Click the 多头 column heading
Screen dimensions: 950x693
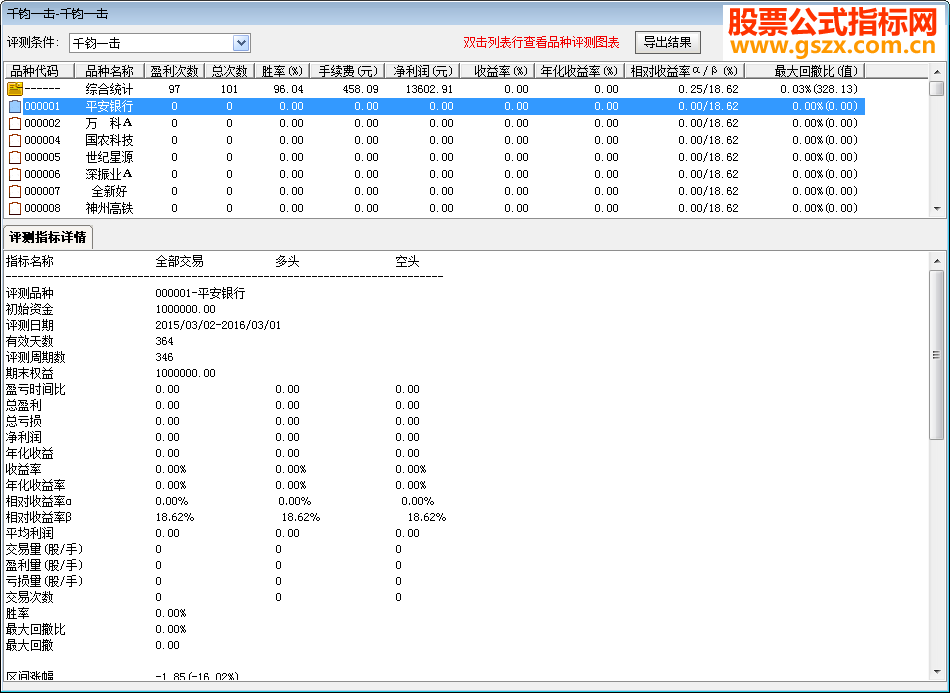tap(287, 262)
